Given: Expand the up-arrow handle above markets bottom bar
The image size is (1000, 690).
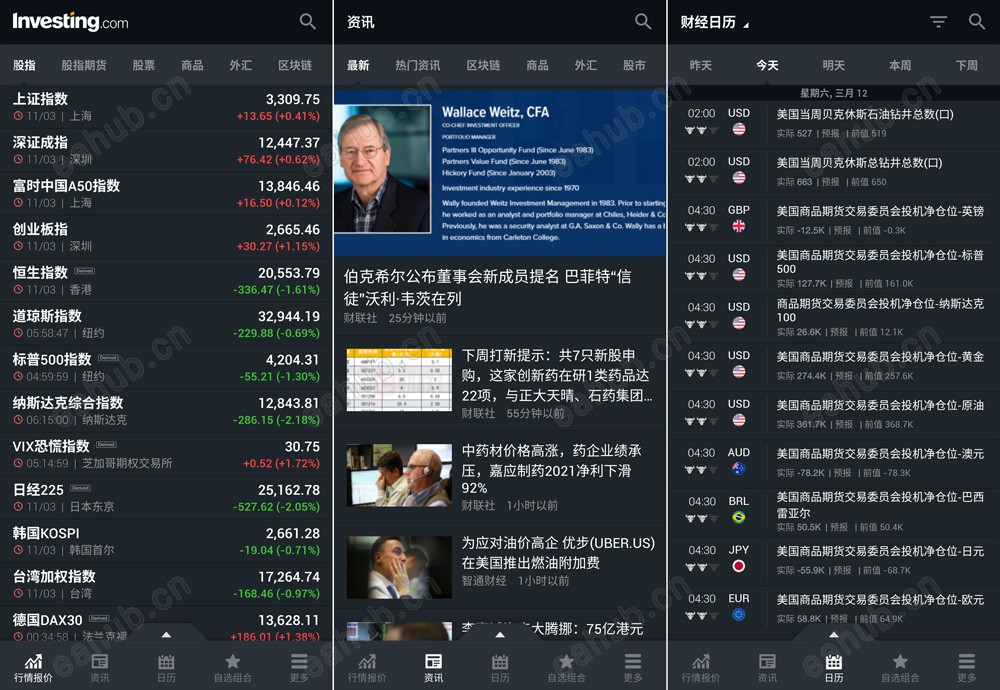Looking at the screenshot, I should click(x=166, y=635).
